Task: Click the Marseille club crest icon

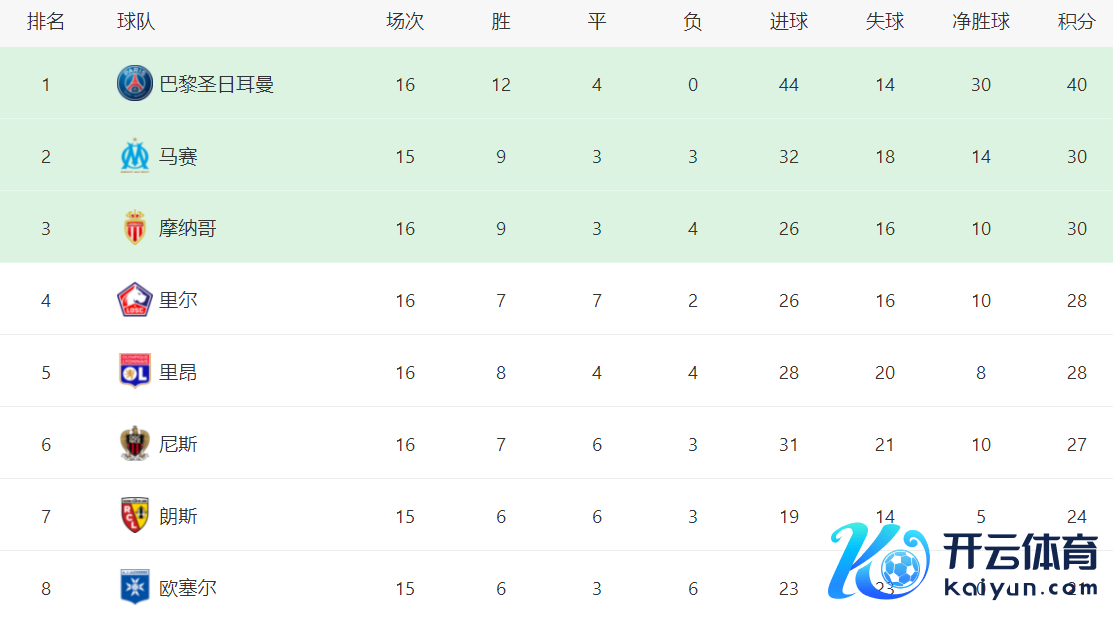Action: tap(135, 156)
